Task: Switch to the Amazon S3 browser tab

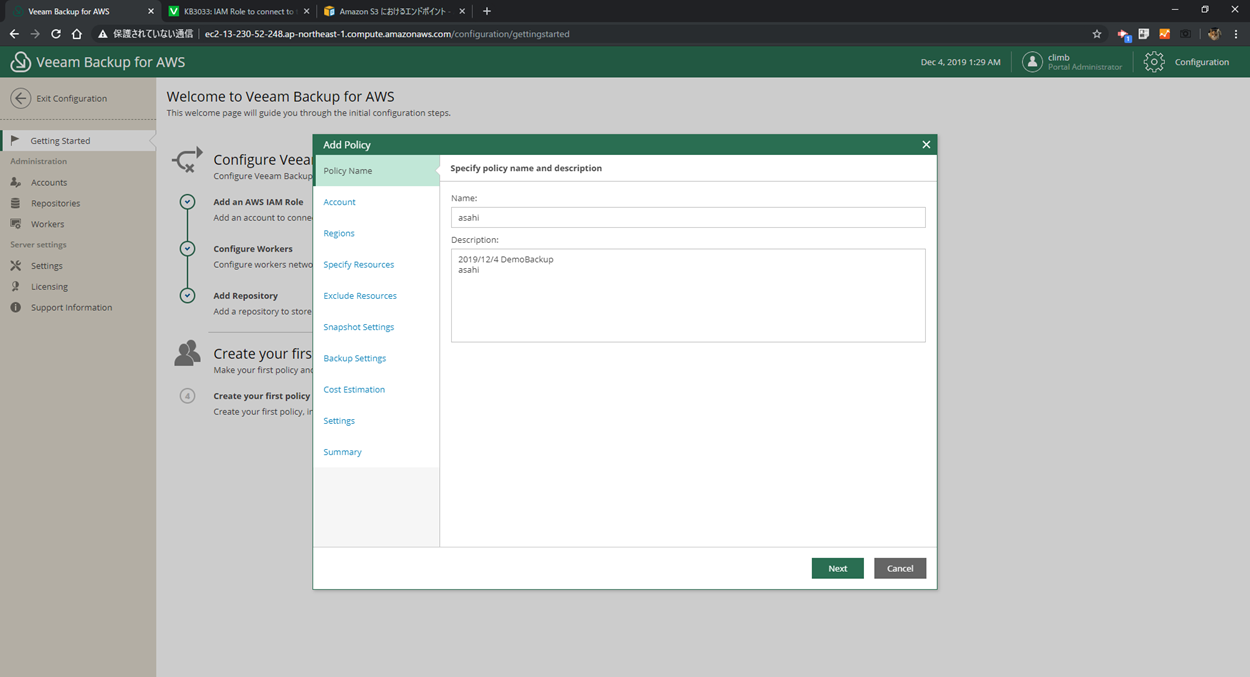Action: (x=393, y=11)
